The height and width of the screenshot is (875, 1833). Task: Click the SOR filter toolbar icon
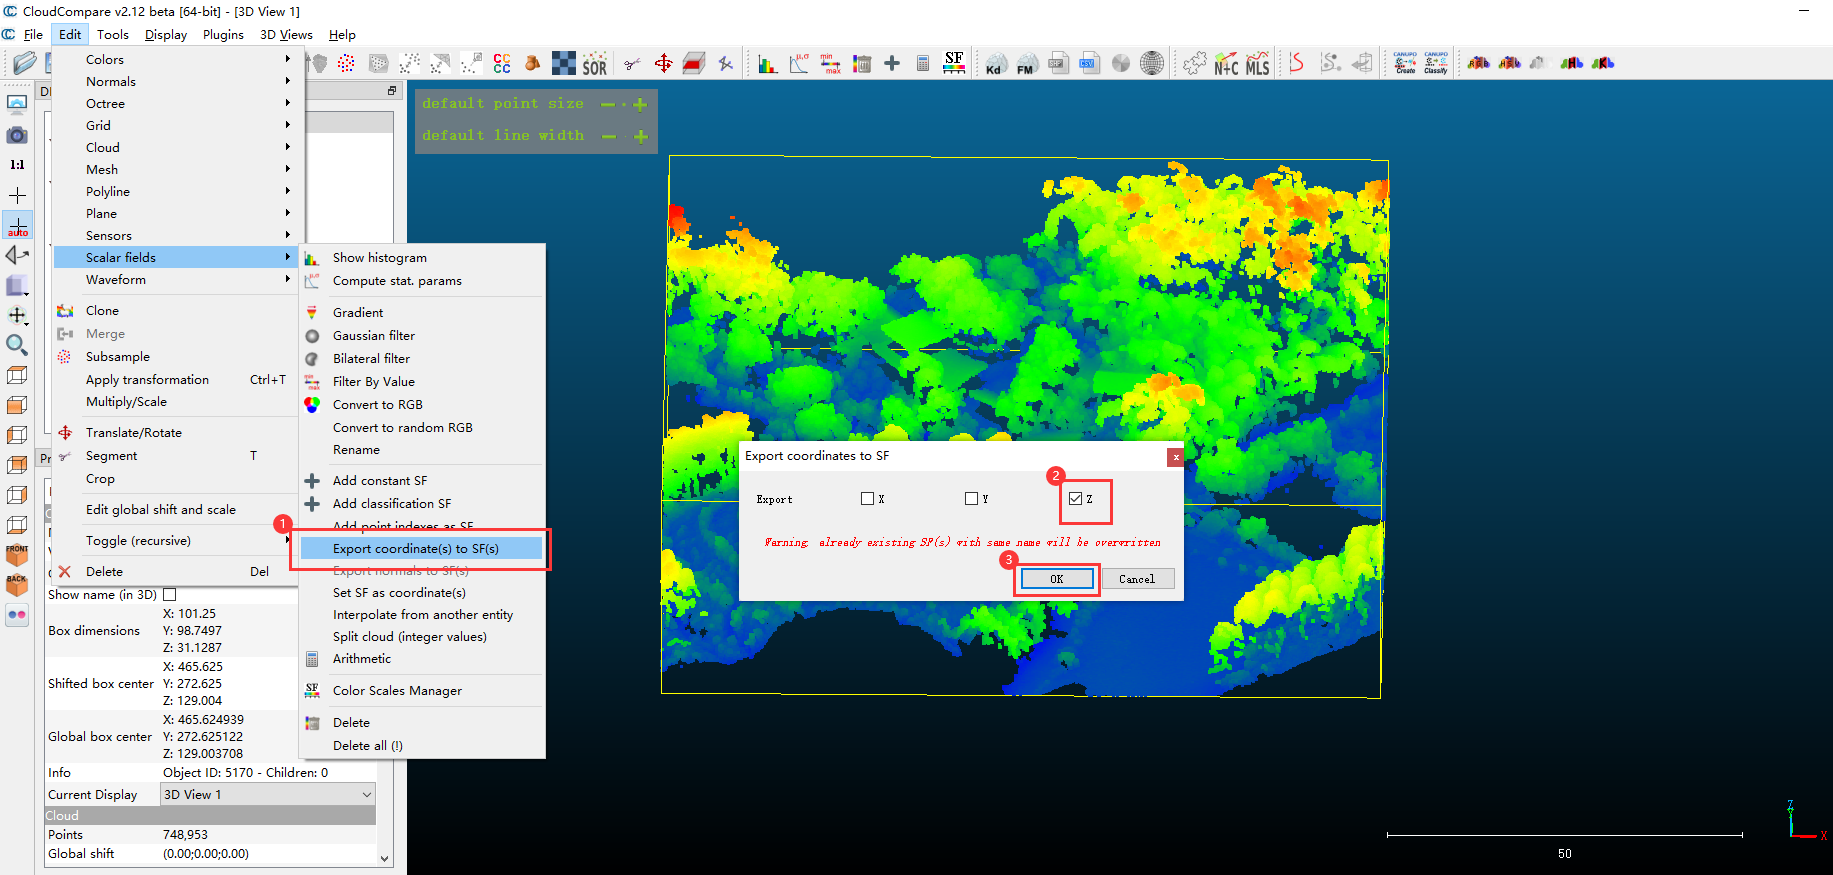point(595,64)
